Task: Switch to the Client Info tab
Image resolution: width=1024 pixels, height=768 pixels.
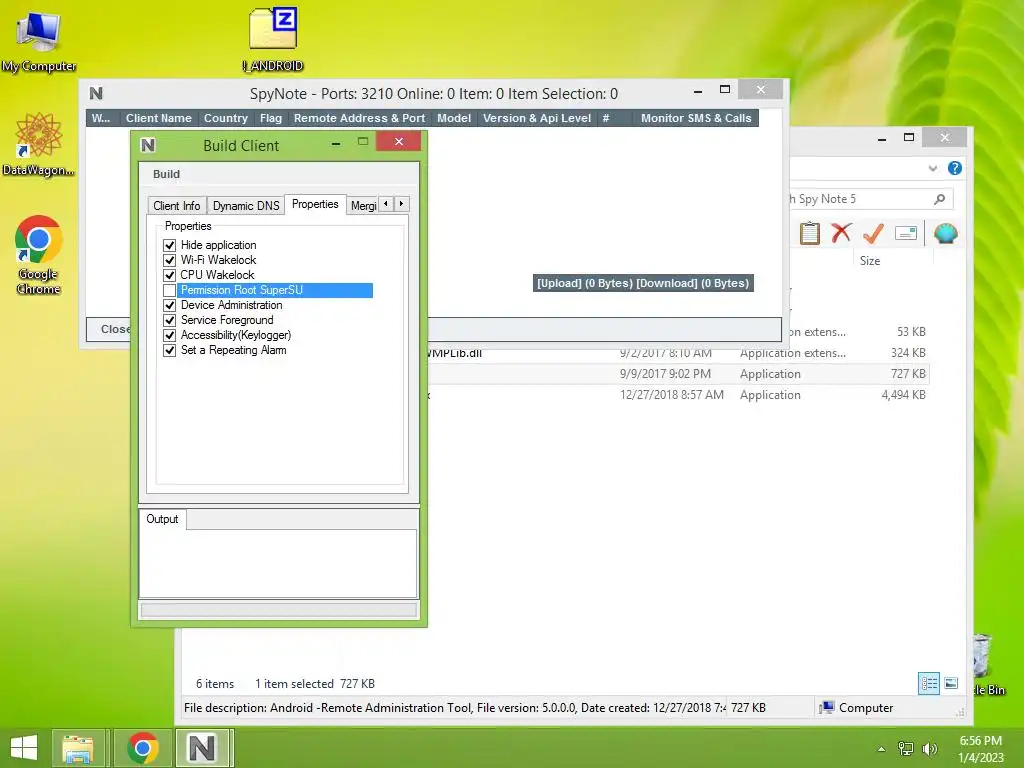Action: point(176,206)
